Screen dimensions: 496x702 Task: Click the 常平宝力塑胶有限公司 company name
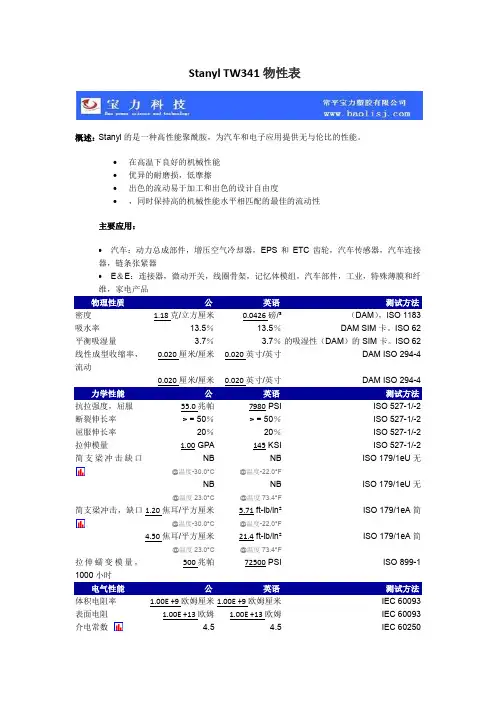(x=364, y=103)
